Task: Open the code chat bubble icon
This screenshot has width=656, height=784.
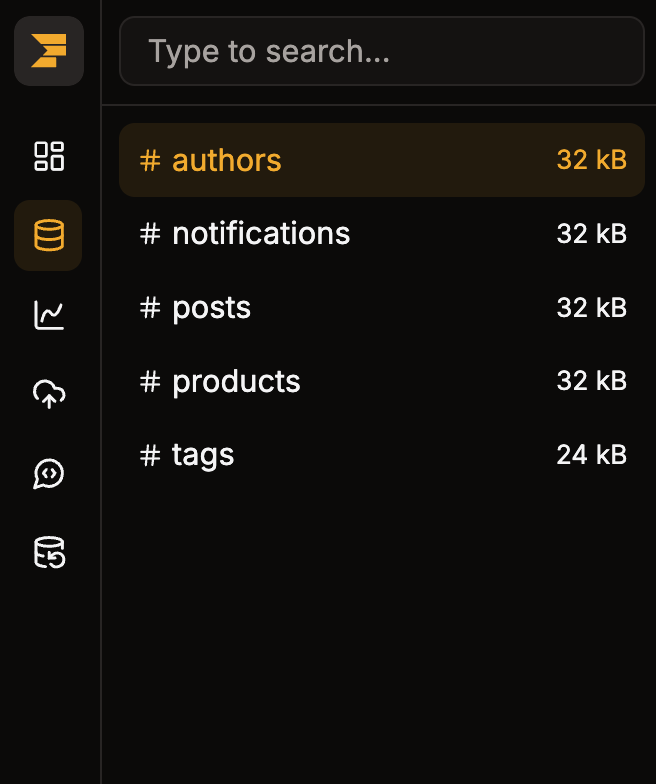Action: (49, 474)
